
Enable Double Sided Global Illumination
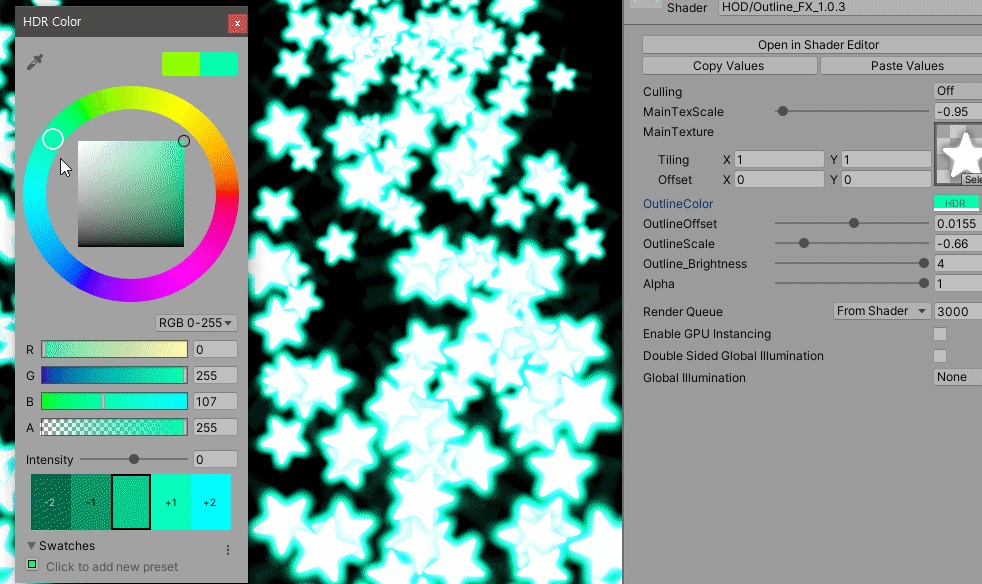(x=940, y=355)
